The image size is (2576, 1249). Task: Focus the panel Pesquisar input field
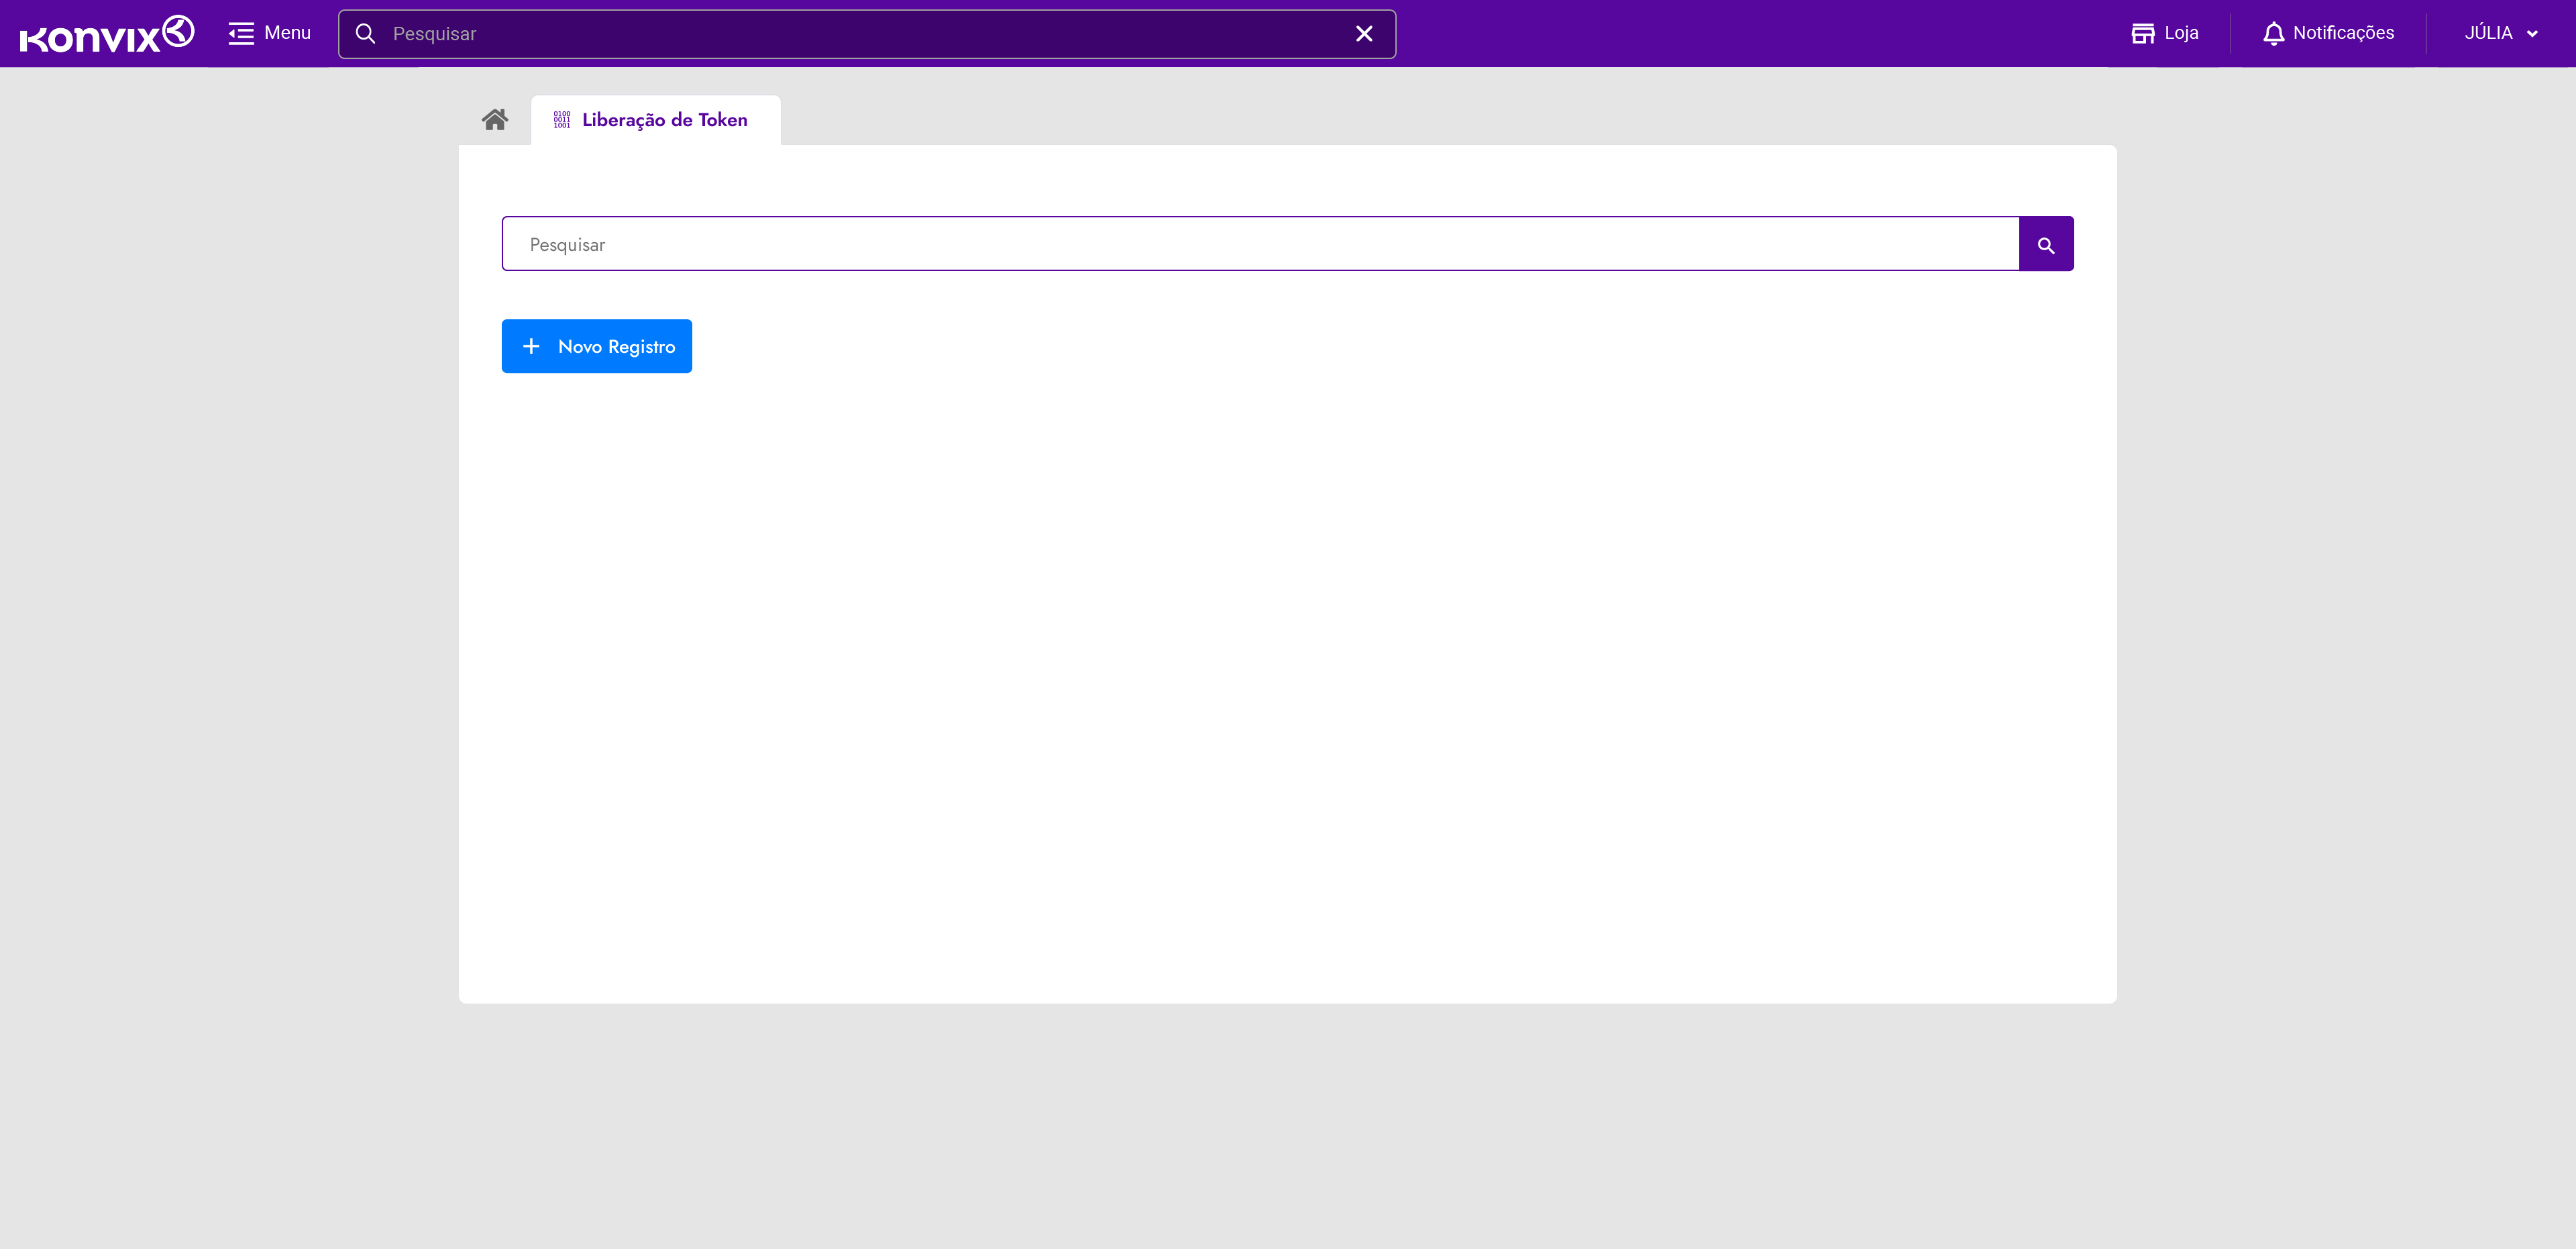tap(1260, 244)
